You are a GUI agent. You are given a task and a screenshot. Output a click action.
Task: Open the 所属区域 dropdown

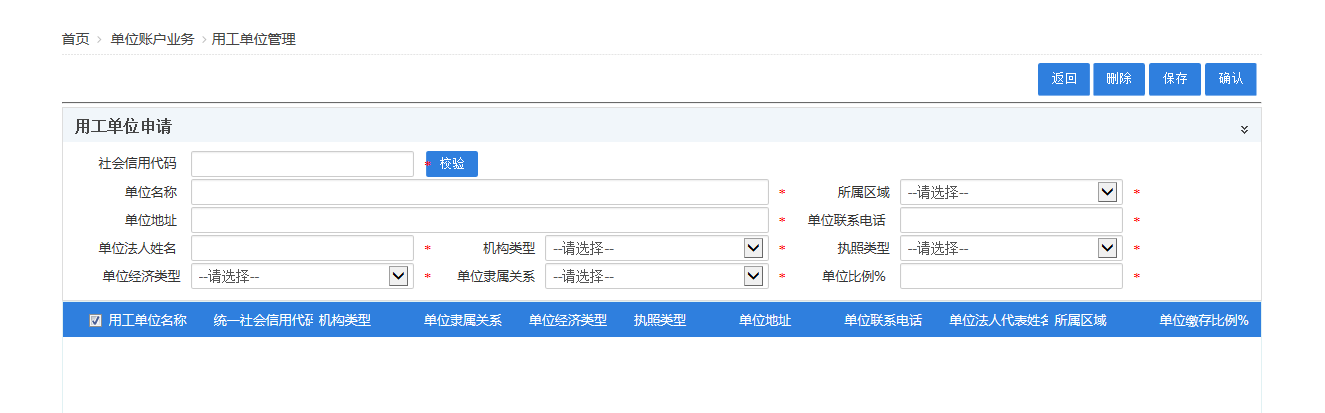[x=1011, y=192]
